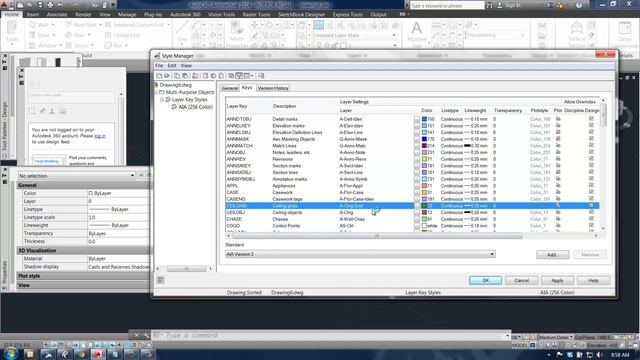Image resolution: width=640 pixels, height=360 pixels.
Task: Toggle Allow Overrides checkbox for COGO row
Action: [x=591, y=225]
